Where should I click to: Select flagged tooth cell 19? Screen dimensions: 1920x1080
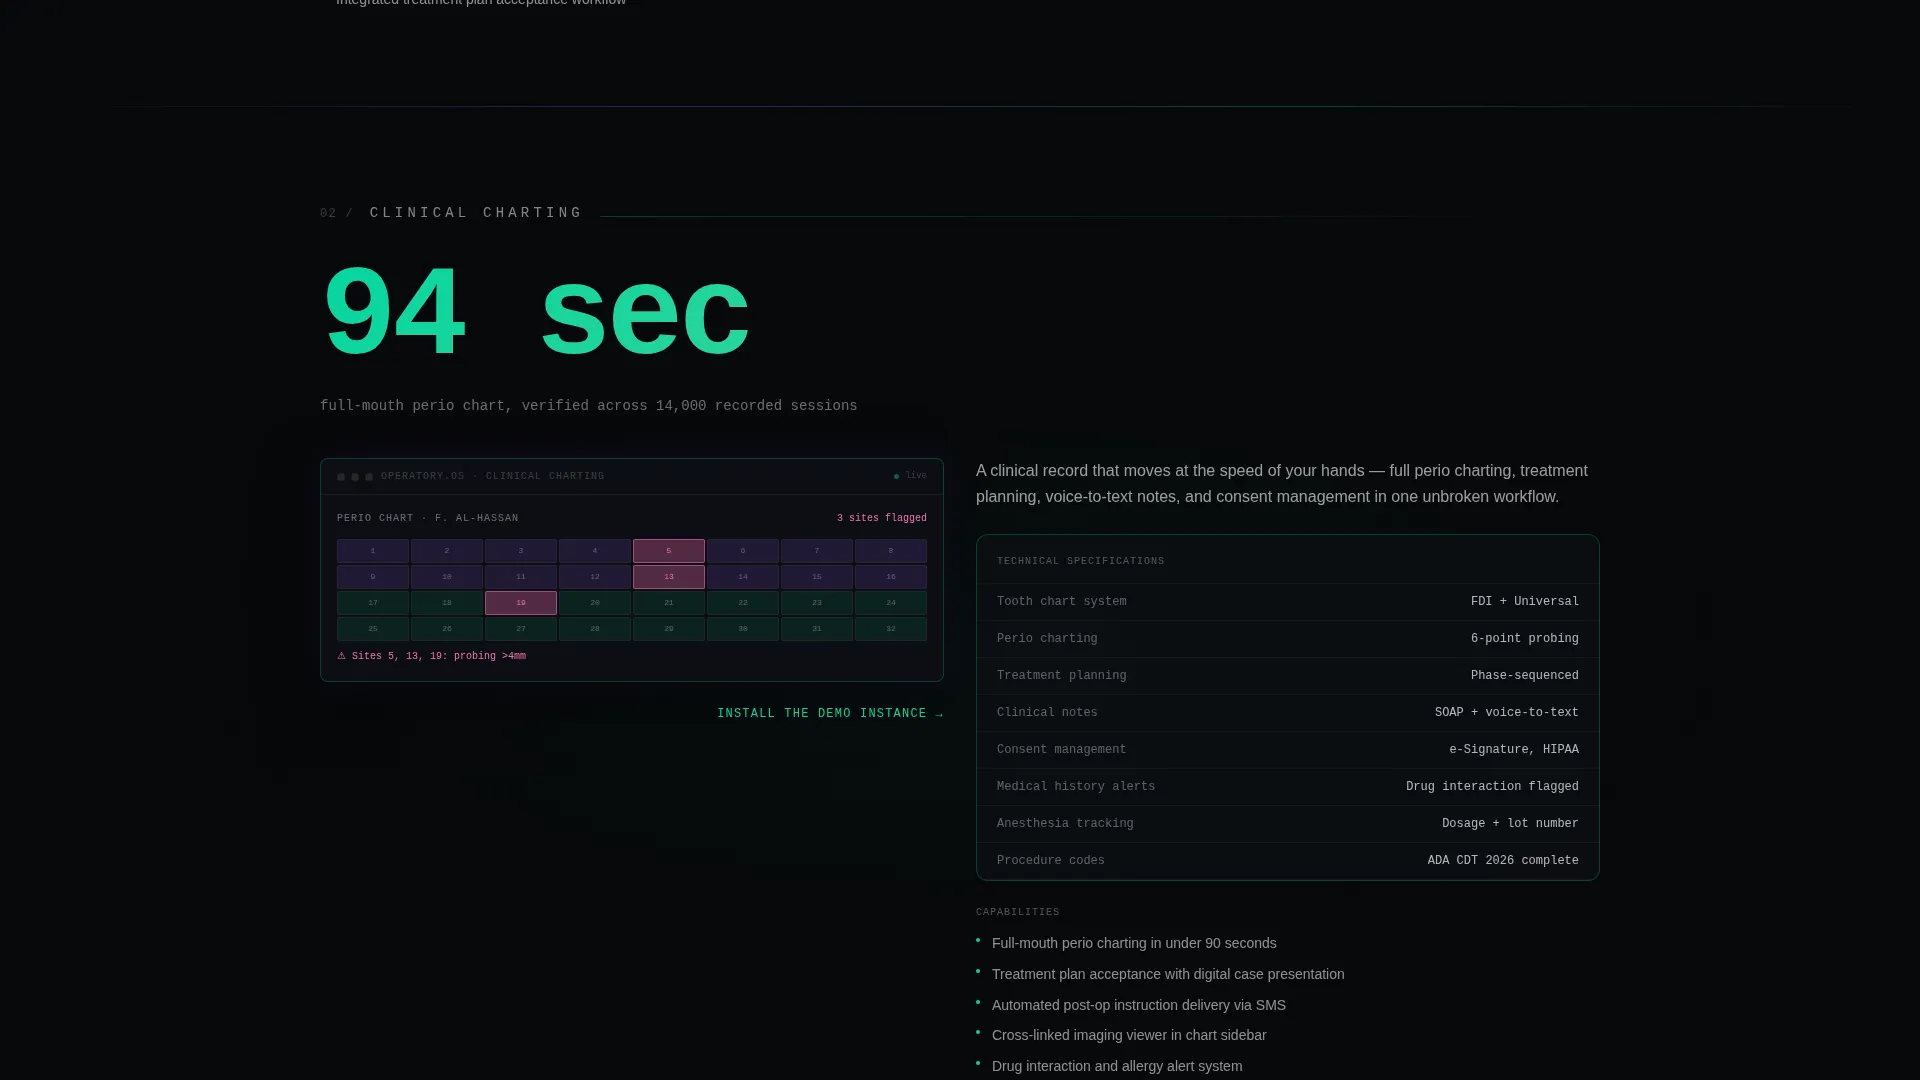pyautogui.click(x=521, y=603)
